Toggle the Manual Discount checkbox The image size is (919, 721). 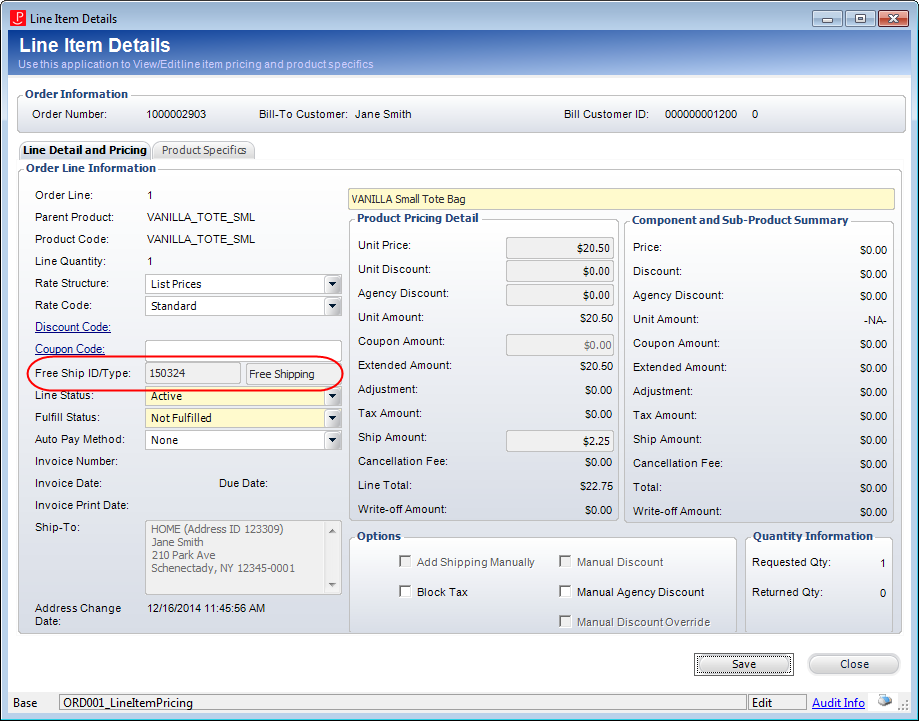(565, 561)
